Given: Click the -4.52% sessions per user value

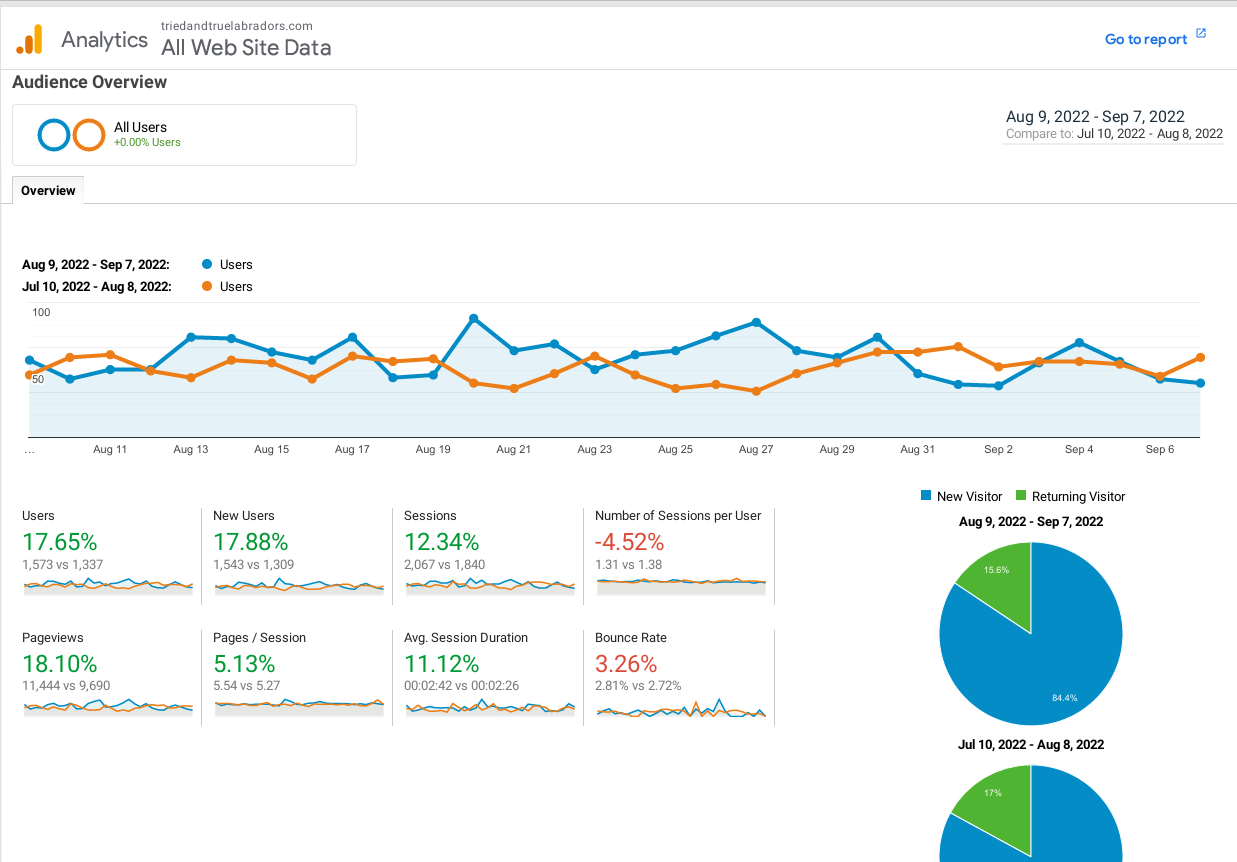Looking at the screenshot, I should 629,542.
